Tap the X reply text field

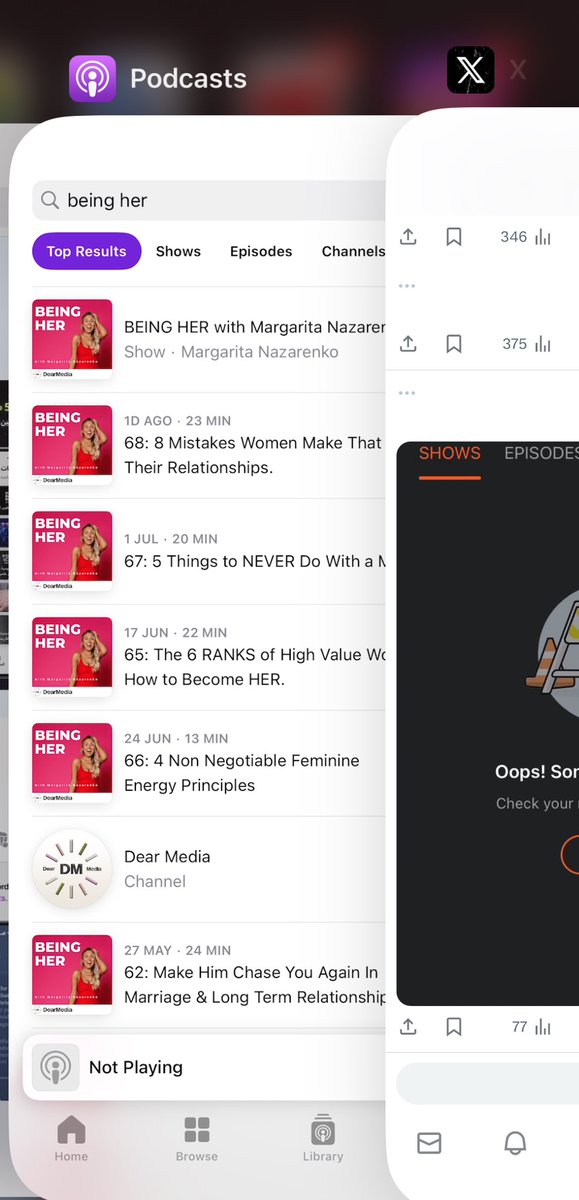488,1083
